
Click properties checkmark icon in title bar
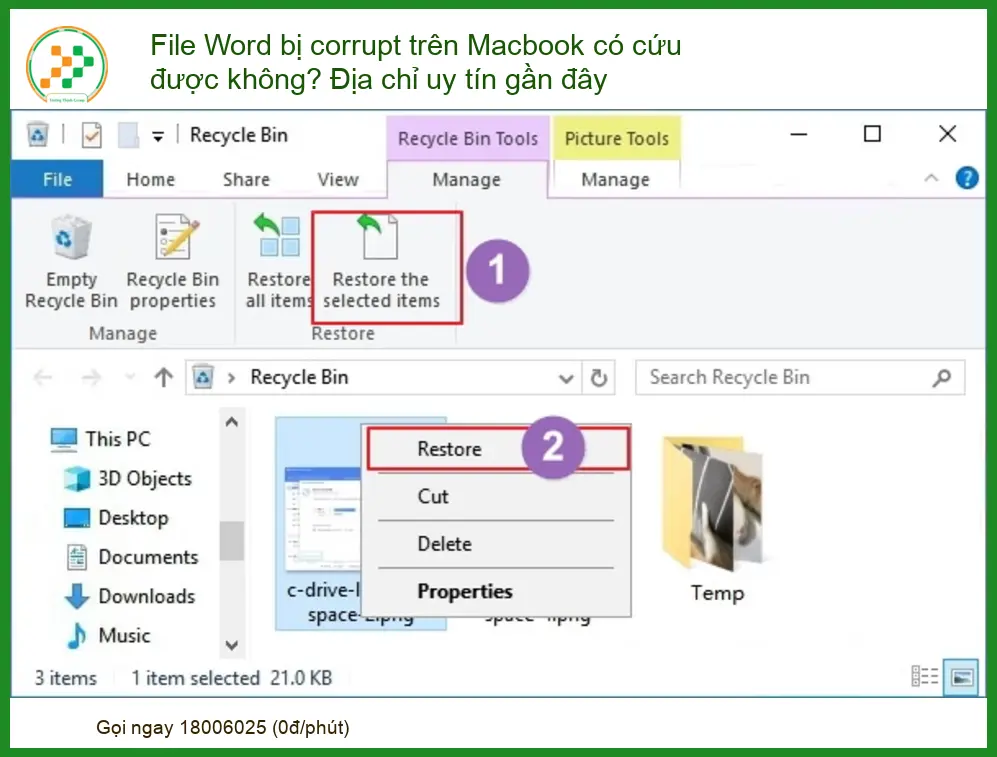[92, 135]
